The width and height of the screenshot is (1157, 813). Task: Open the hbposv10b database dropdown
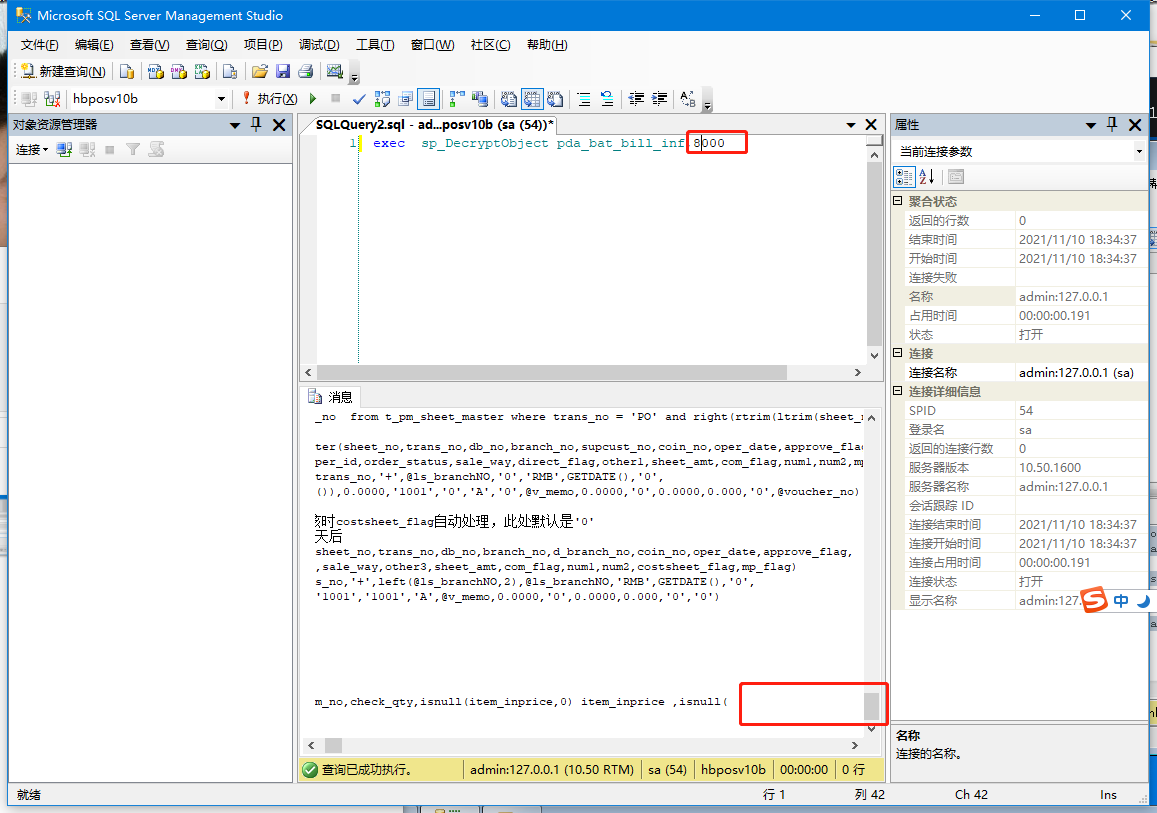pyautogui.click(x=221, y=99)
